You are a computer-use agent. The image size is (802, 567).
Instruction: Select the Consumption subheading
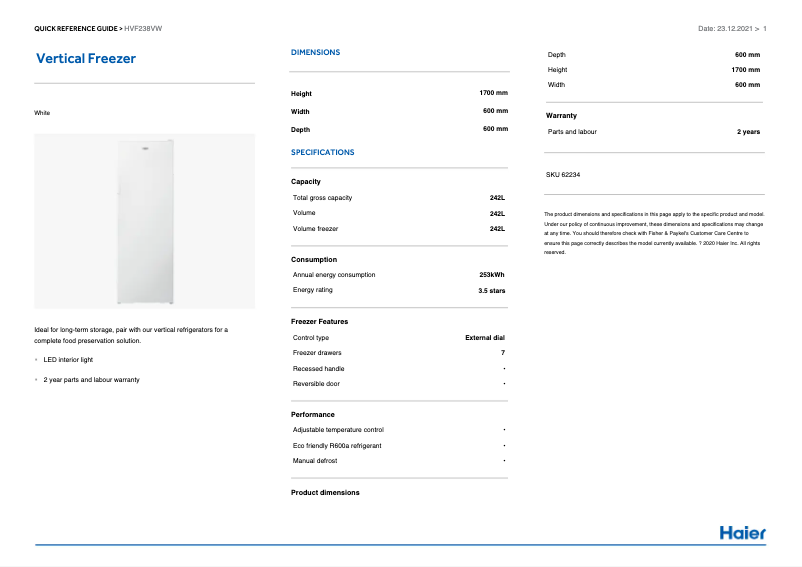tap(314, 260)
